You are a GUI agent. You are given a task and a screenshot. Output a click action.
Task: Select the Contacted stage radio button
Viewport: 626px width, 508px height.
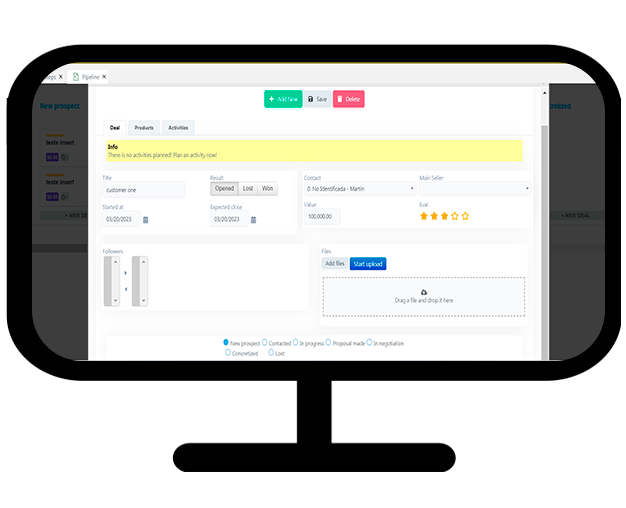(x=265, y=343)
